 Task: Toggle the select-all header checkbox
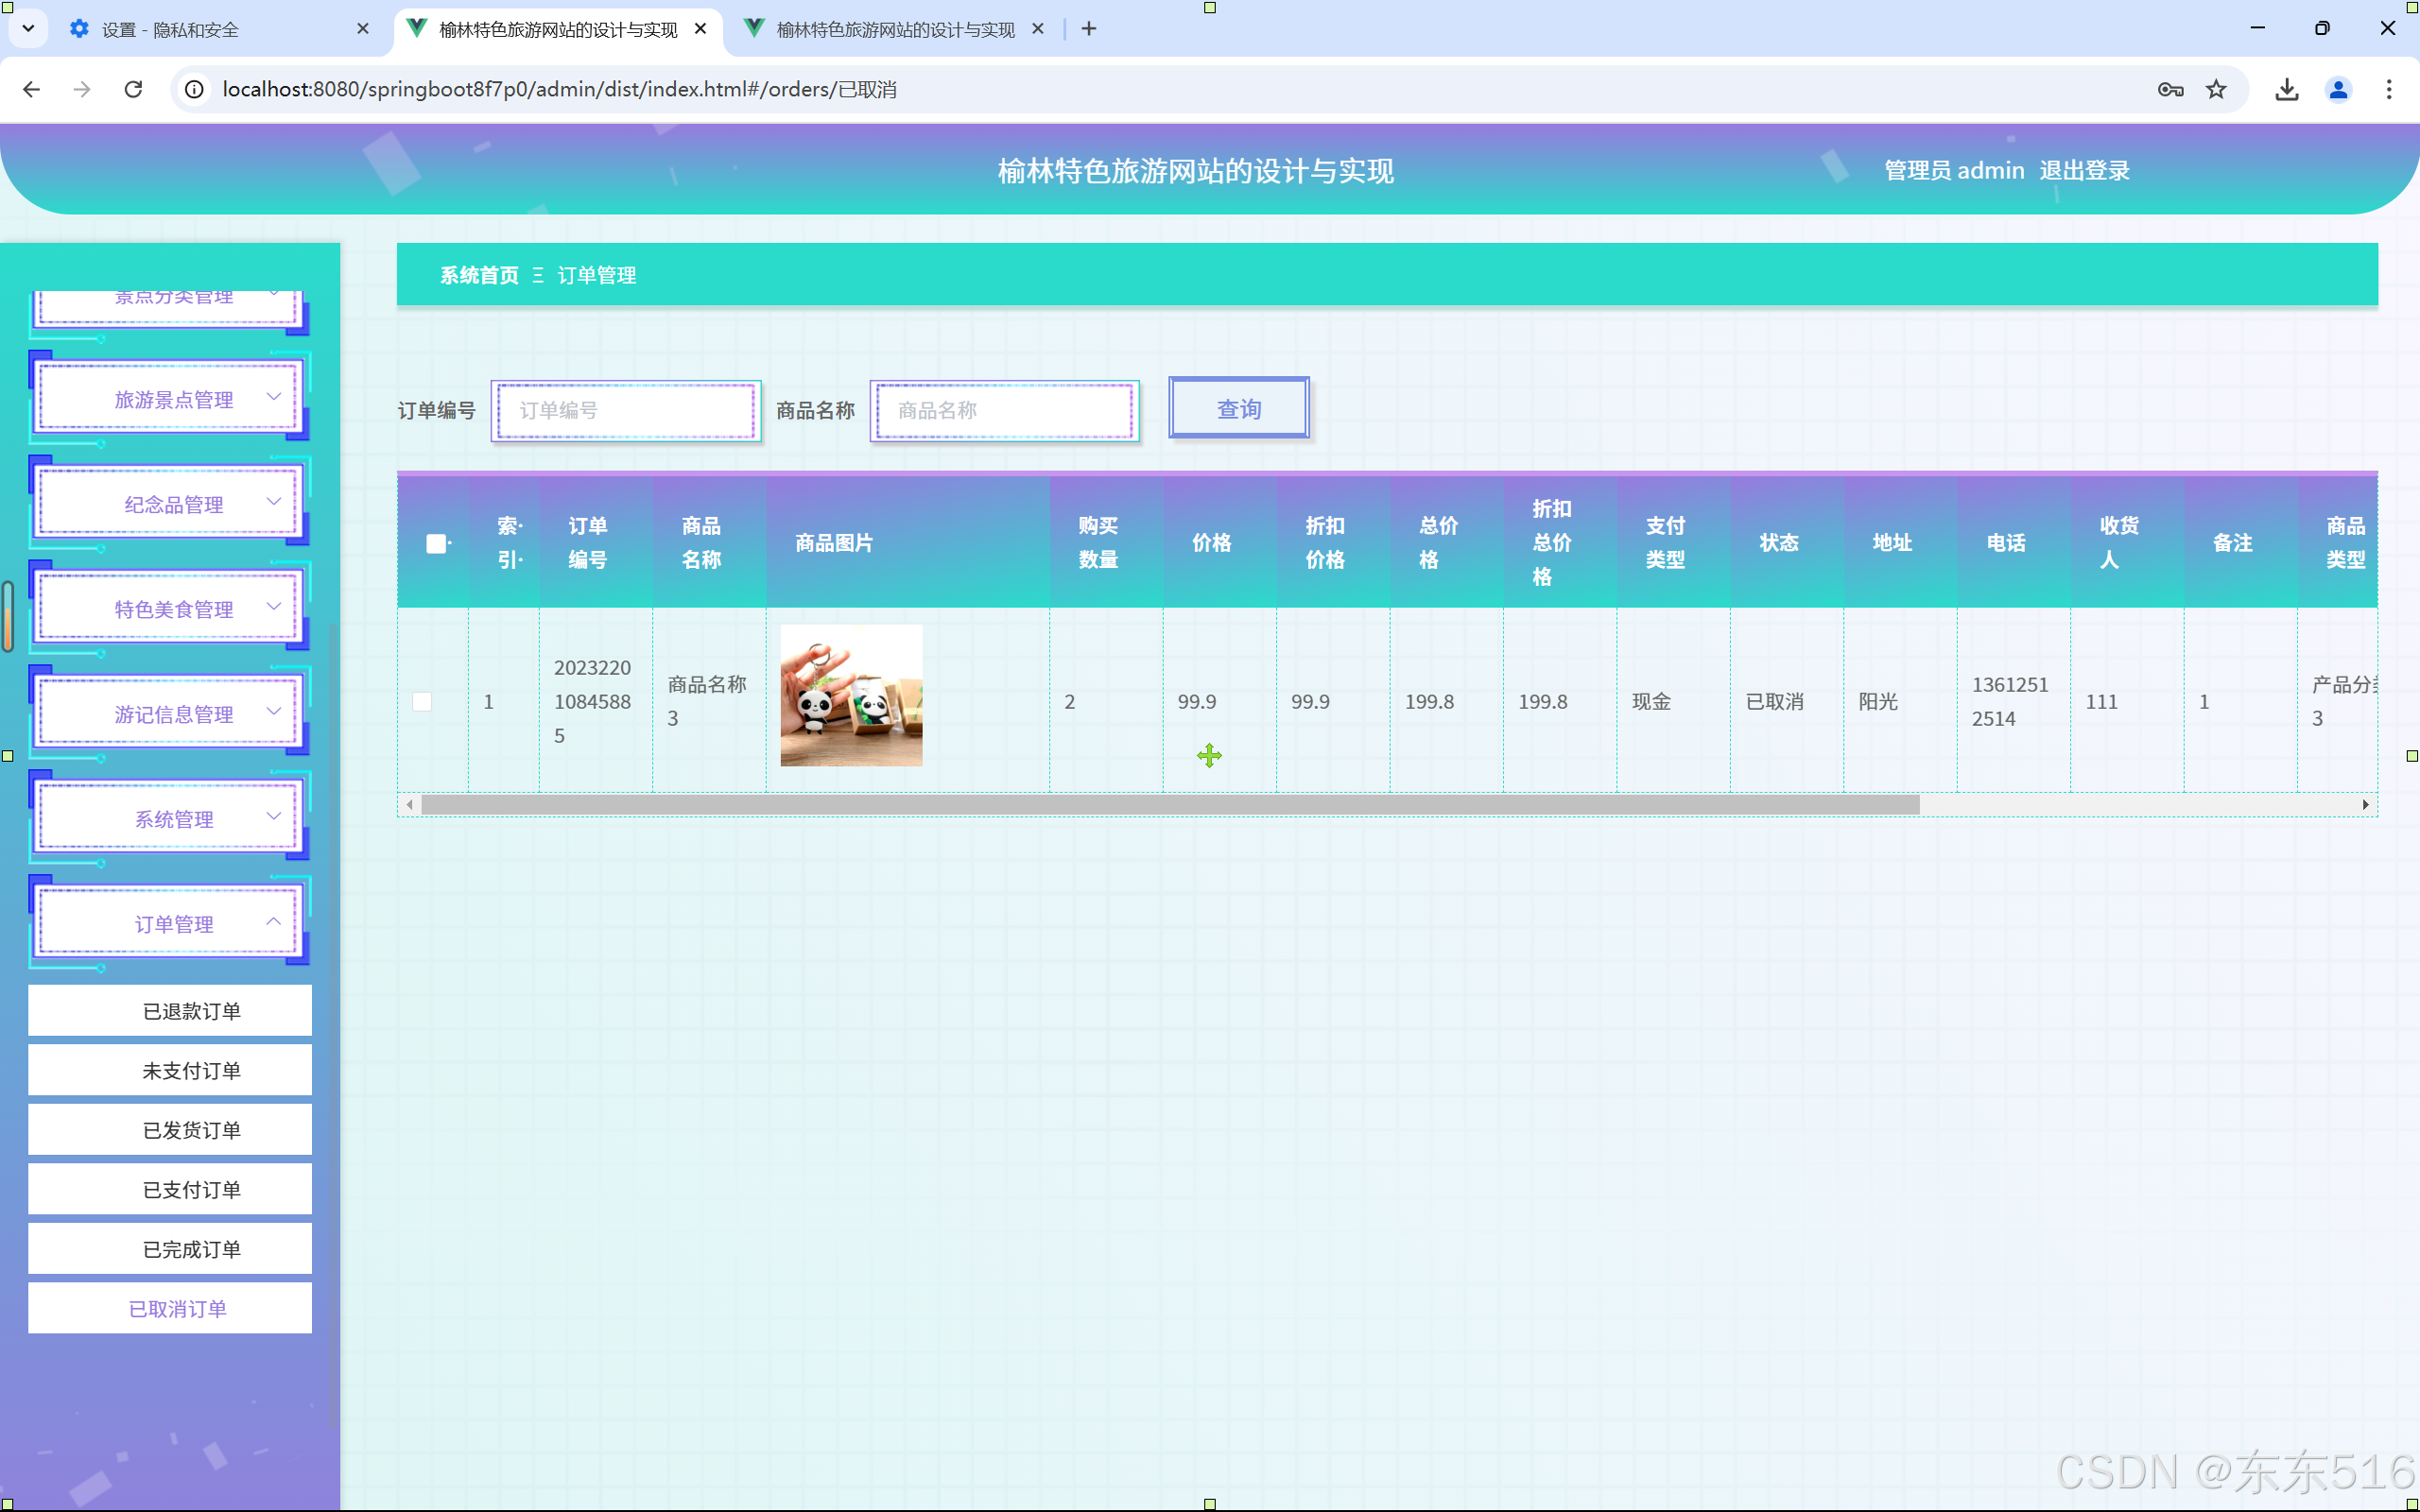click(436, 543)
